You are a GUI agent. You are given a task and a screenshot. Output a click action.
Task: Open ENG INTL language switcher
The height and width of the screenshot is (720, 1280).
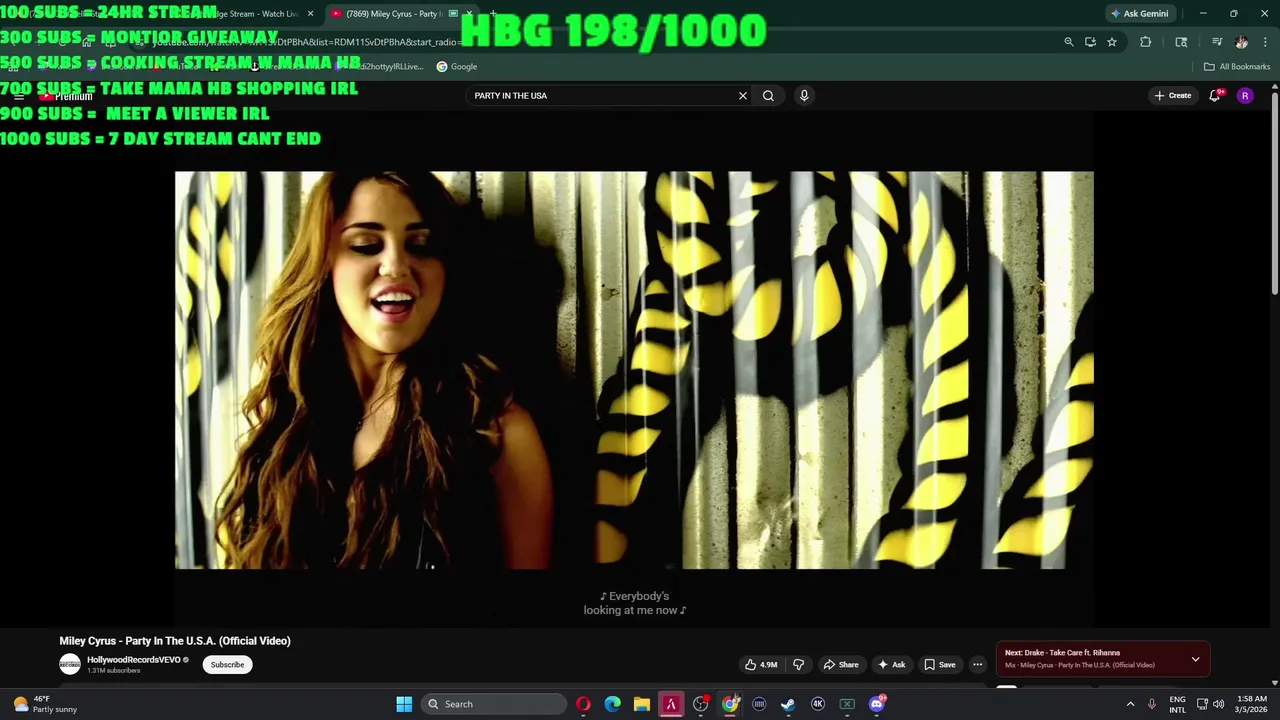[1178, 704]
